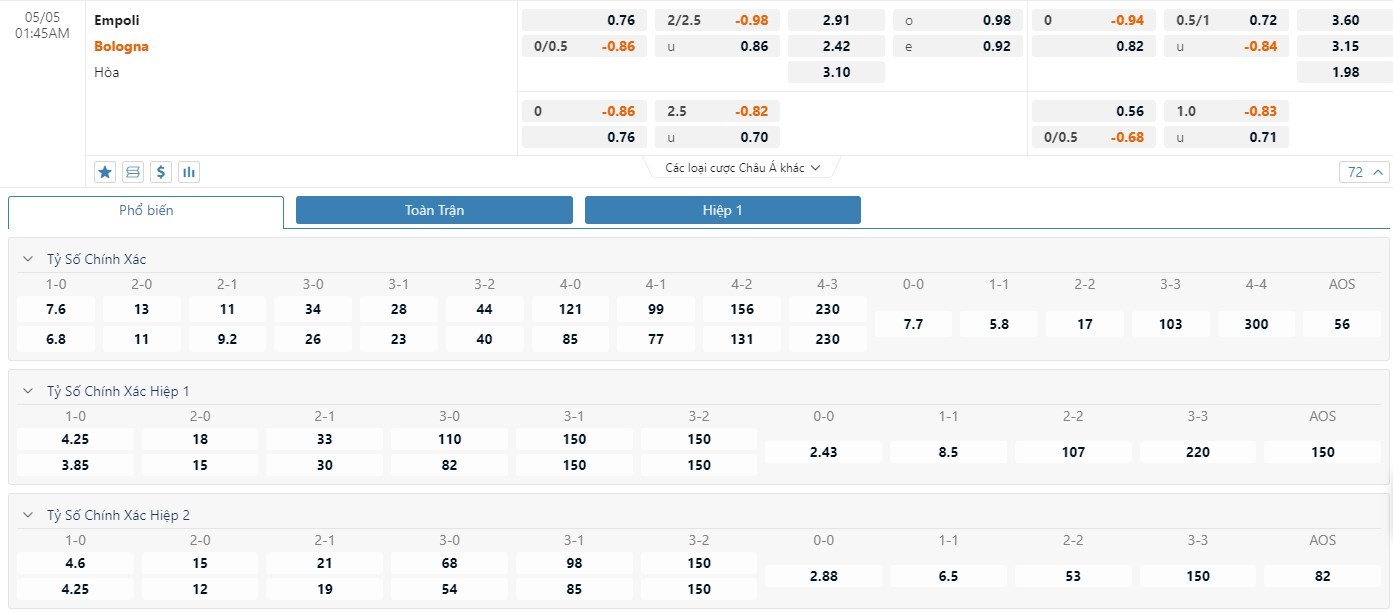Collapse Tỷ Số Chính Xác Hiệp 2 section
This screenshot has width=1393, height=613.
click(28, 515)
